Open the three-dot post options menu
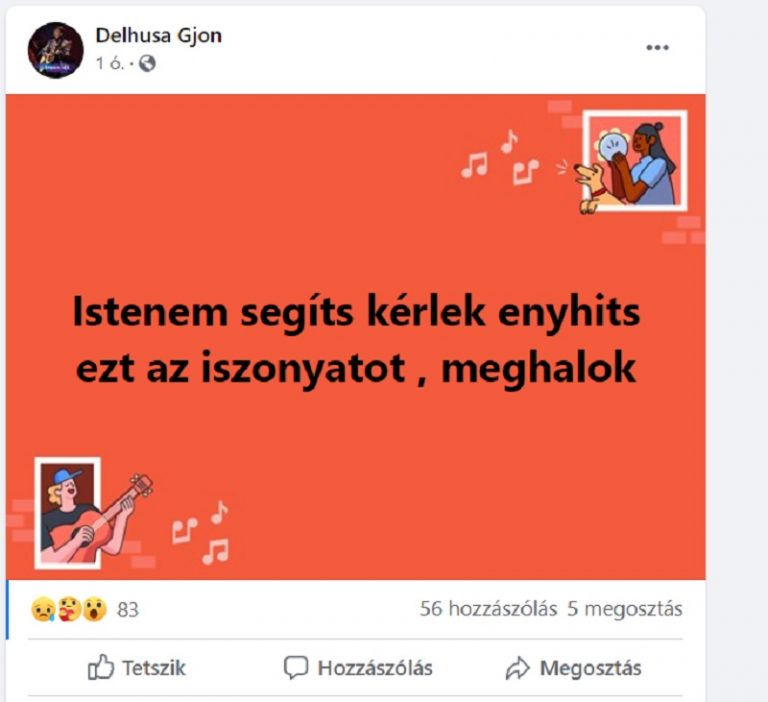This screenshot has height=702, width=768. click(657, 48)
